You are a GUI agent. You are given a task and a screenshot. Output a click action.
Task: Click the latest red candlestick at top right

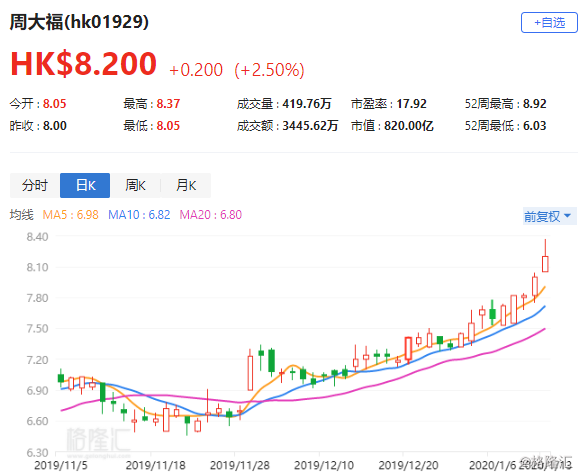pos(545,264)
